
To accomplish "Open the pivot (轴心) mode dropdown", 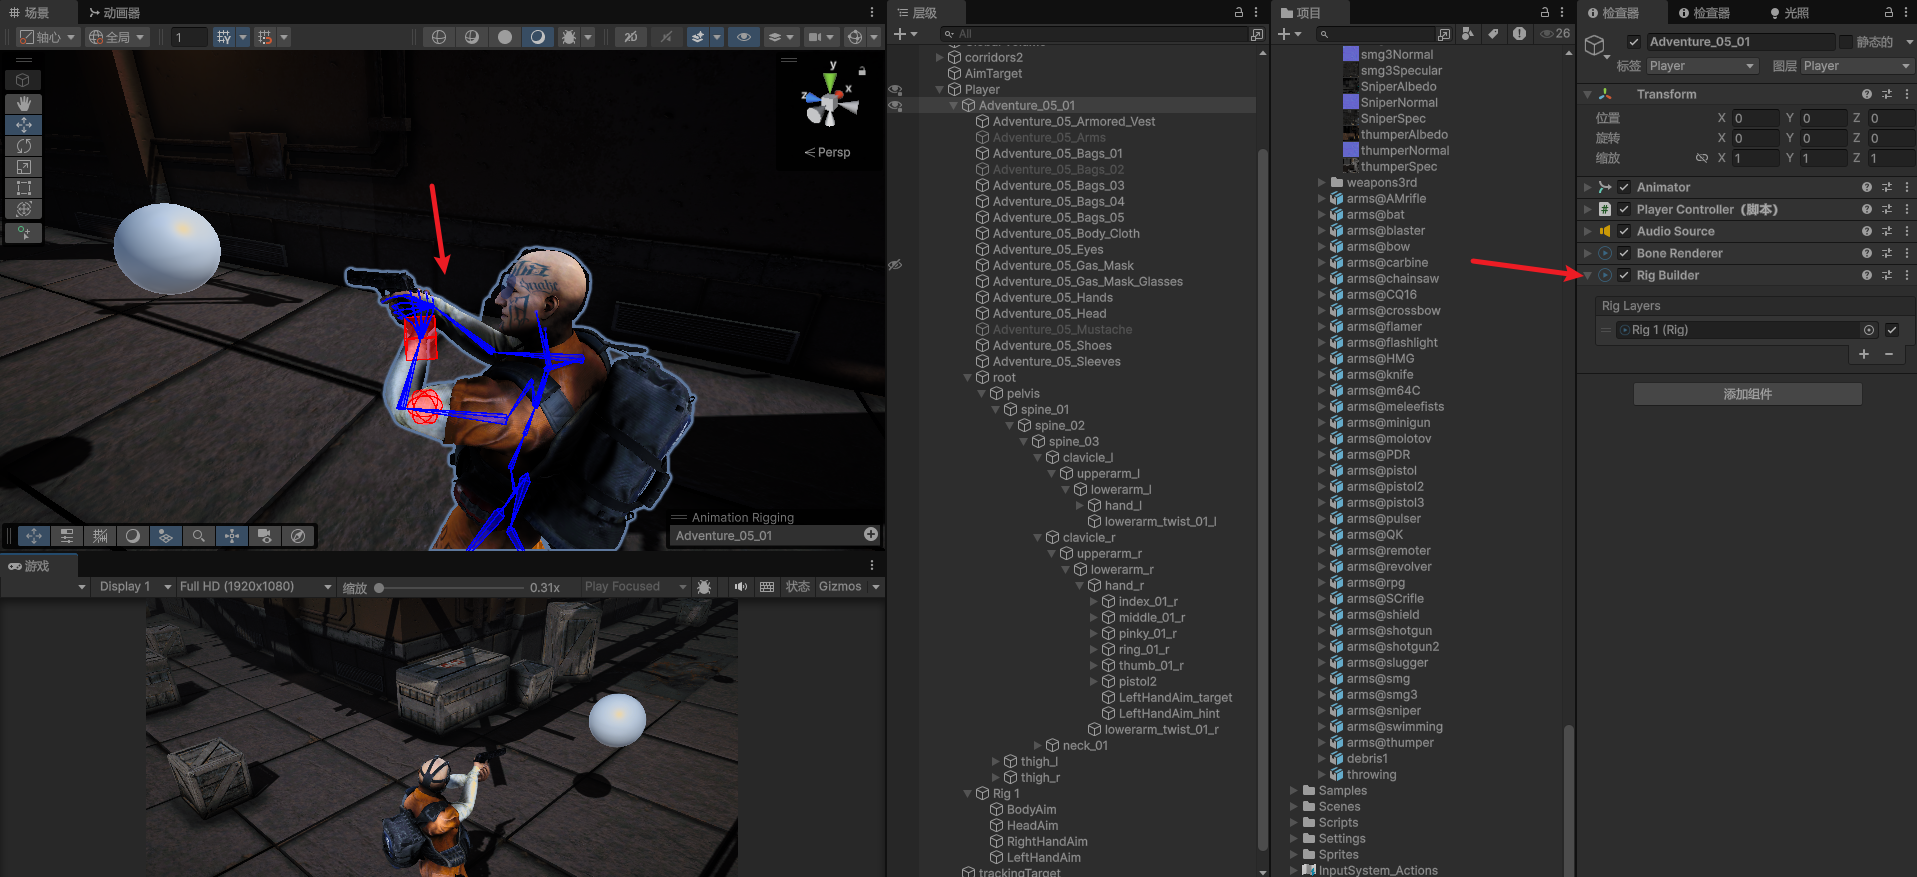I will pos(47,37).
